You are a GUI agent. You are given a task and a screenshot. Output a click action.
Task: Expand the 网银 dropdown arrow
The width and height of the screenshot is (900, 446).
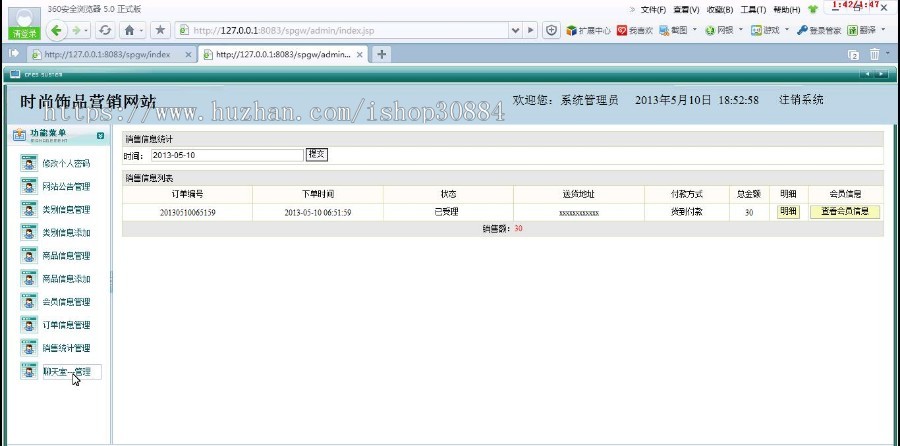pyautogui.click(x=740, y=29)
